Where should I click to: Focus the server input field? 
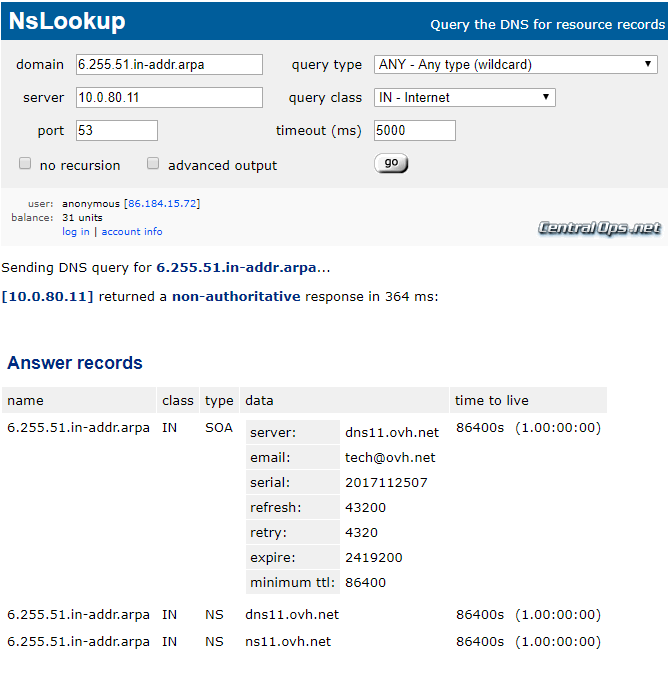pyautogui.click(x=169, y=98)
